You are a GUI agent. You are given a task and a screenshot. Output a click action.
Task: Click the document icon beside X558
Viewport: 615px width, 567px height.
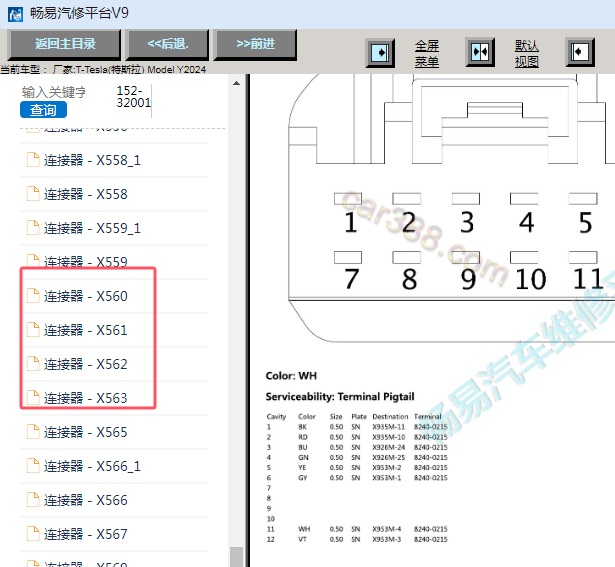point(33,194)
